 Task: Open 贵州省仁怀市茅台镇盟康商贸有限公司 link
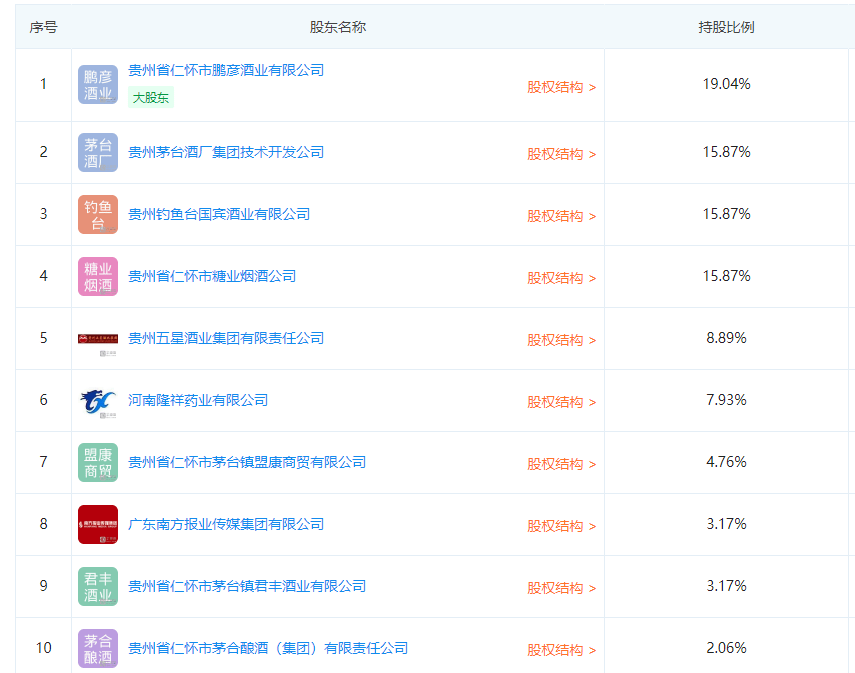(x=247, y=462)
